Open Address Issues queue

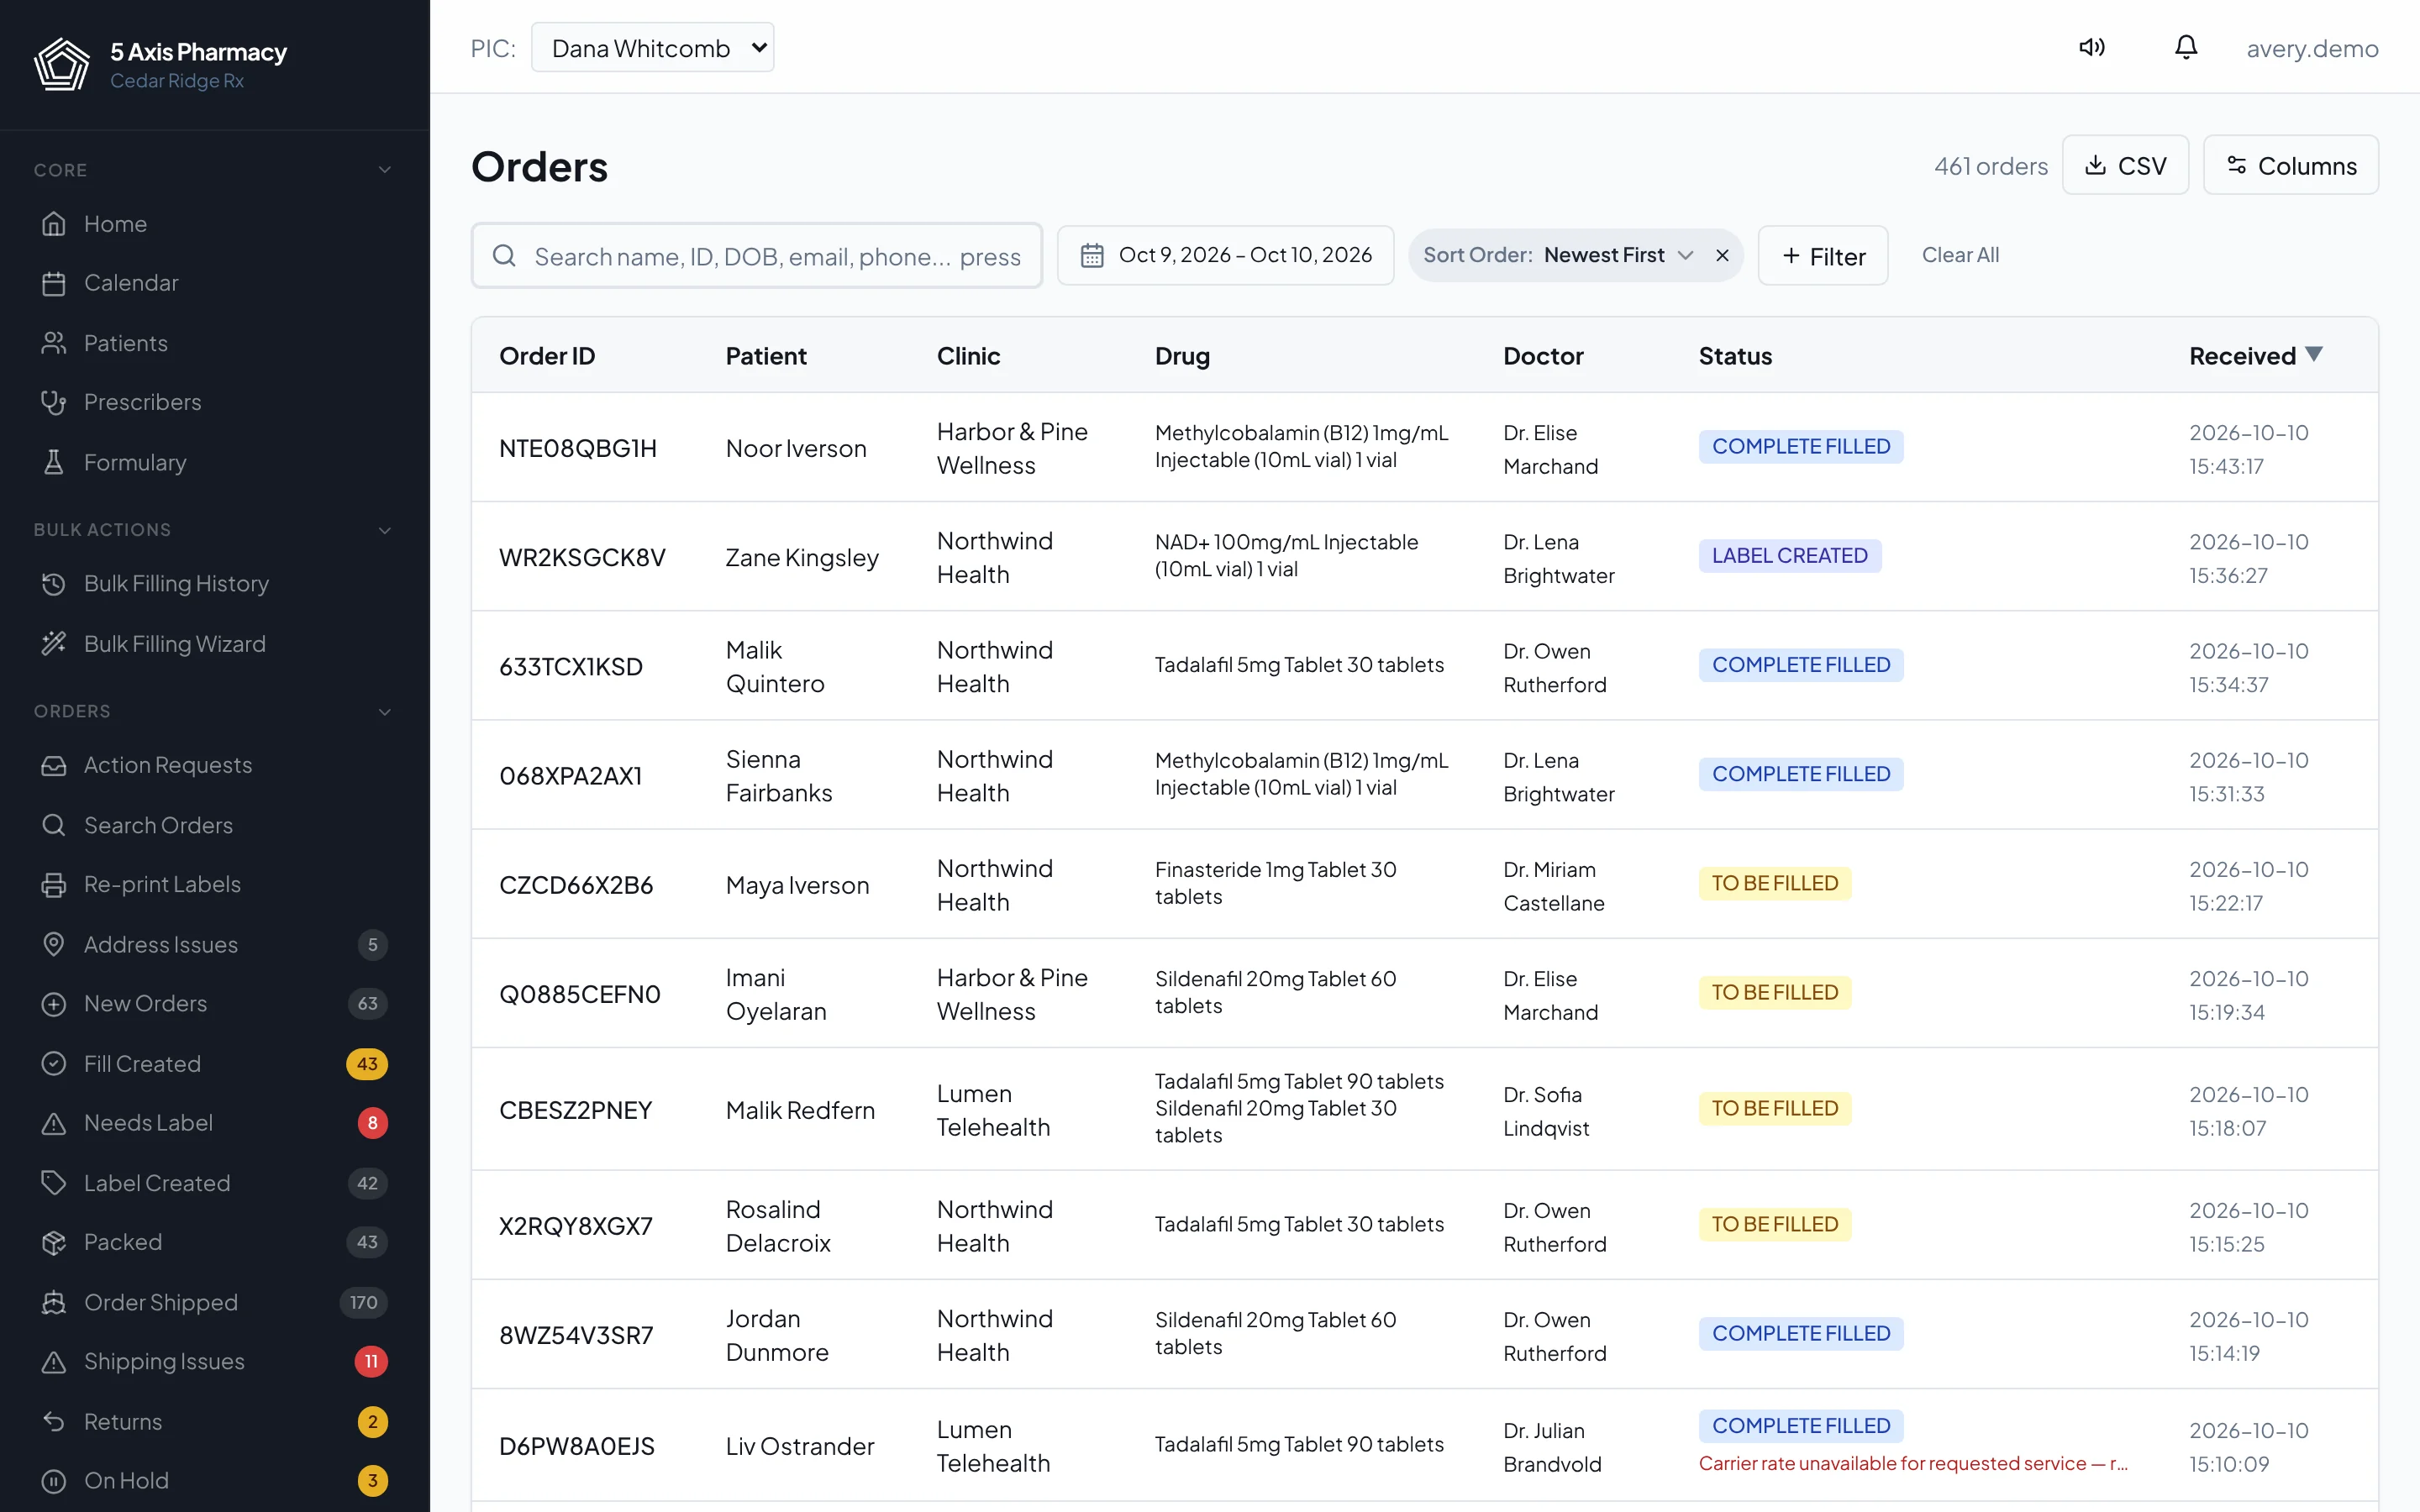(215, 945)
